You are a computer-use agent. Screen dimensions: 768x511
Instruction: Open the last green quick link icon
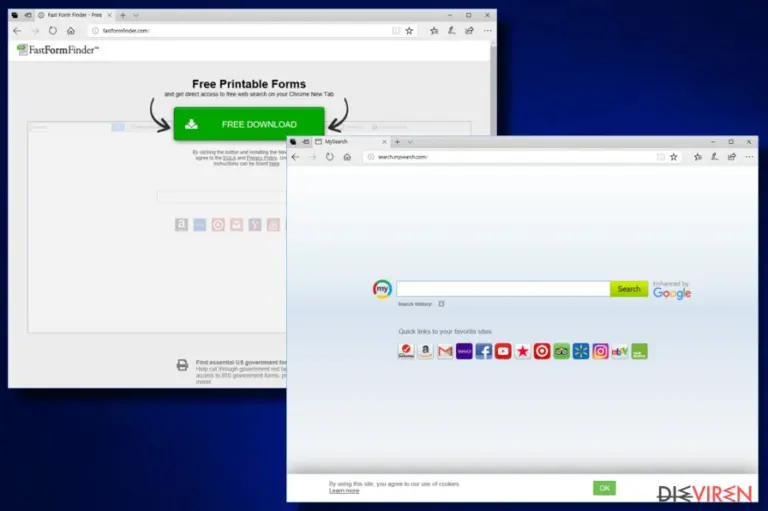[x=639, y=351]
